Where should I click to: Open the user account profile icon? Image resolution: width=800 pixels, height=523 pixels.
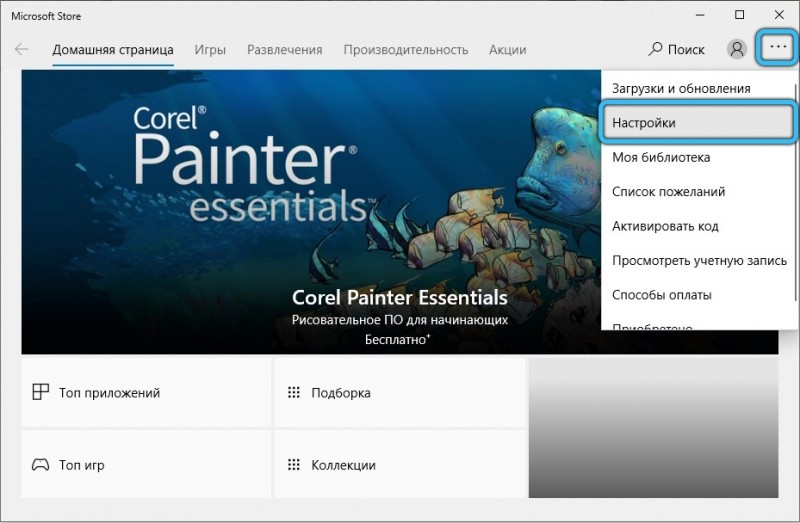coord(736,49)
